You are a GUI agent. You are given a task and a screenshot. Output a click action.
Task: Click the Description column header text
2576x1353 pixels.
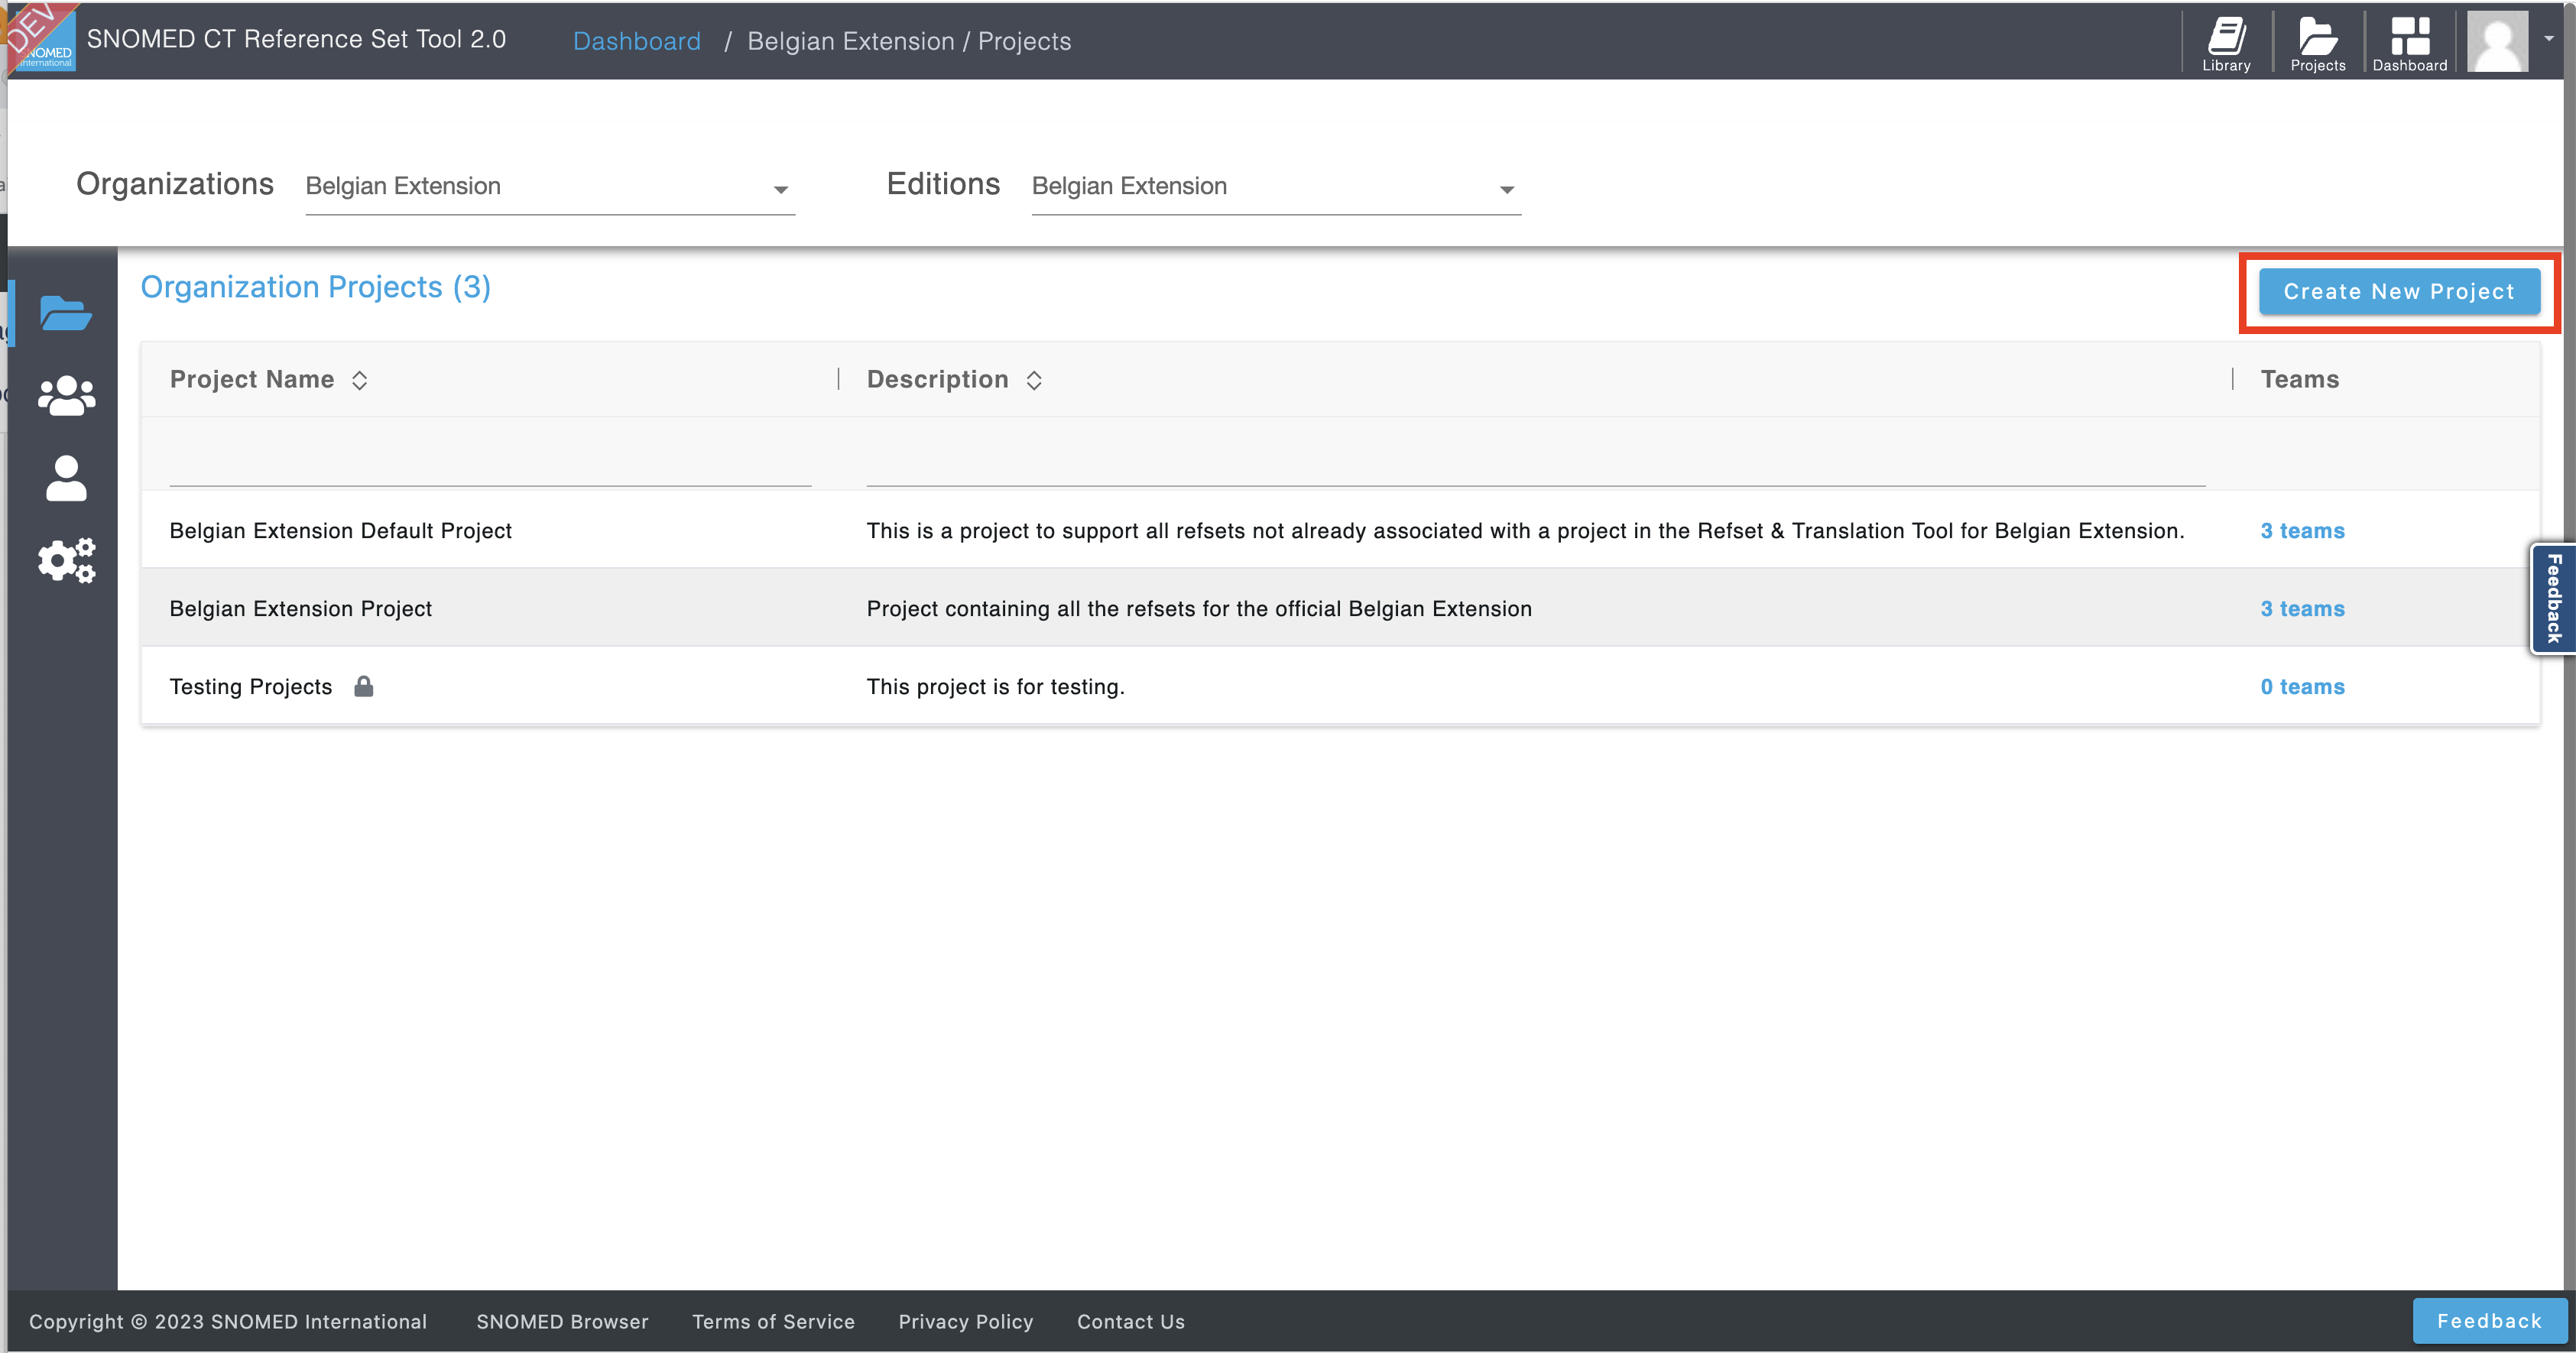pyautogui.click(x=938, y=380)
